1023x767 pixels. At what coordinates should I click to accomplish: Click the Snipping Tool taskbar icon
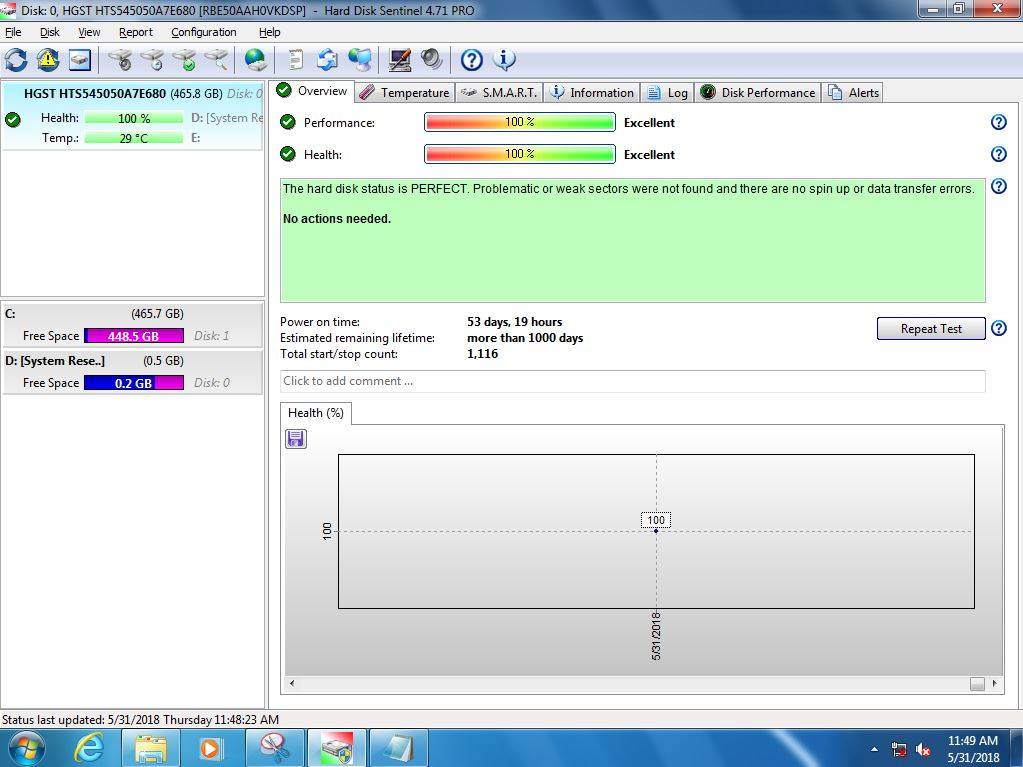click(274, 748)
